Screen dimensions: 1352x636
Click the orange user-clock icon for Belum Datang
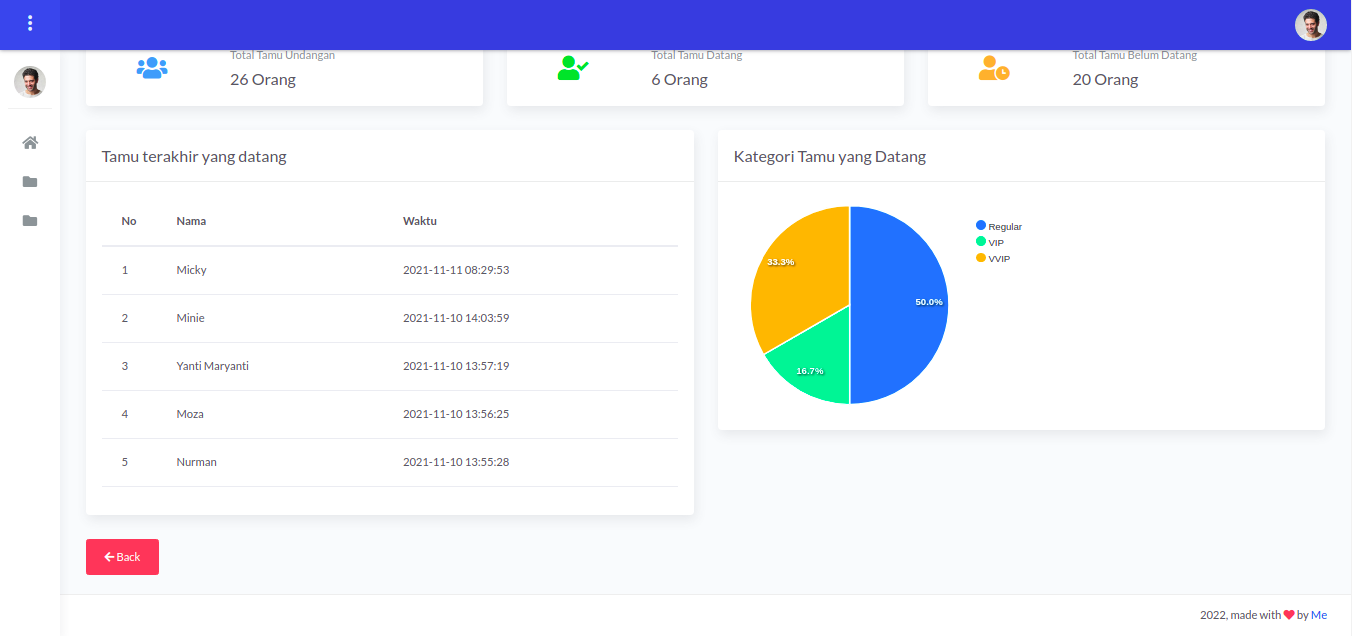994,68
